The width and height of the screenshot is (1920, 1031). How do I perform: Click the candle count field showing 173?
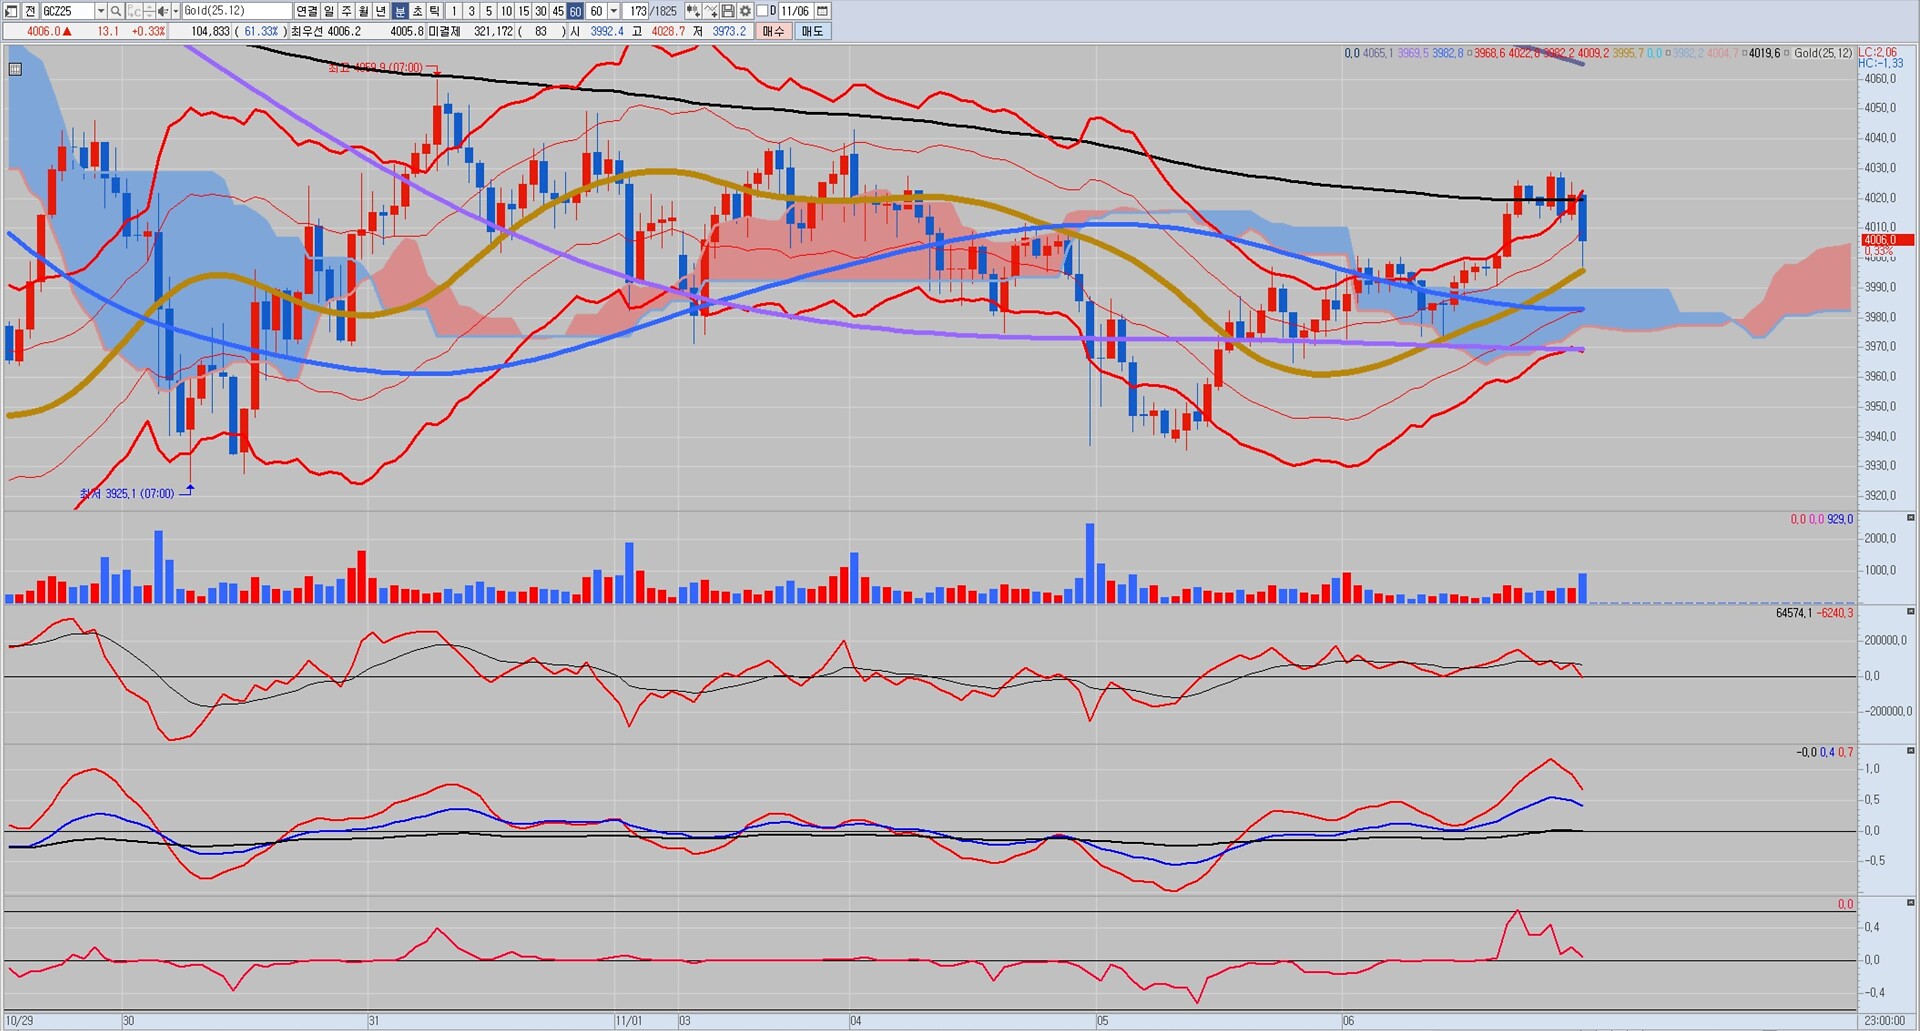(635, 11)
